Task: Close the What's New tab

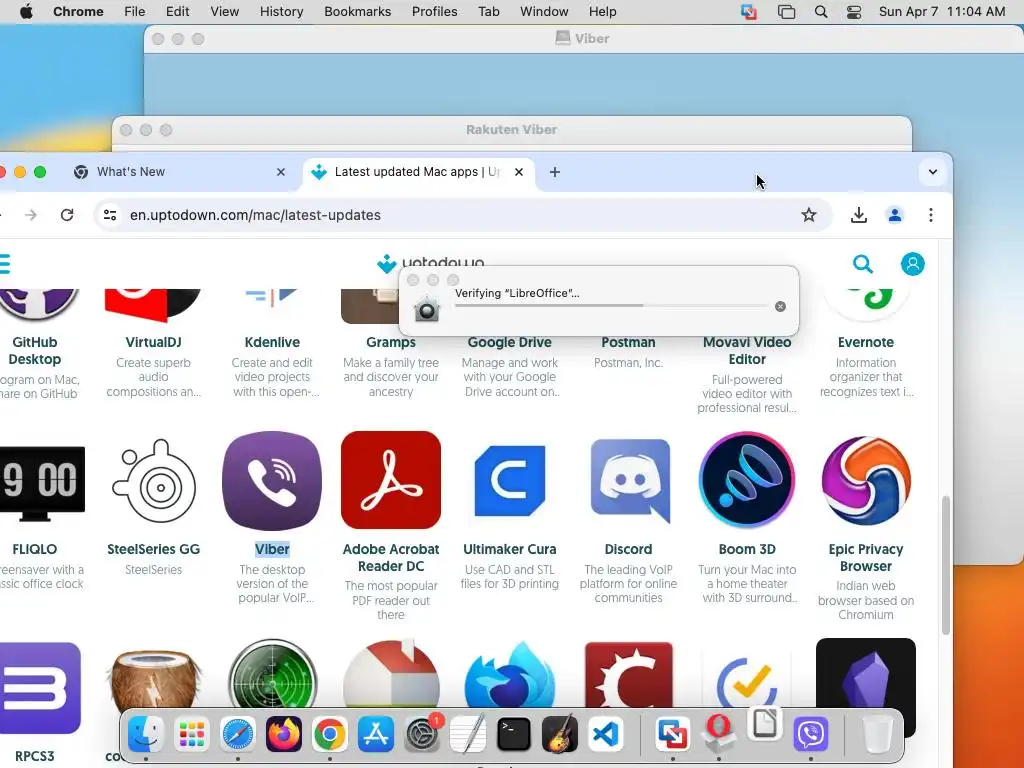Action: coord(281,172)
